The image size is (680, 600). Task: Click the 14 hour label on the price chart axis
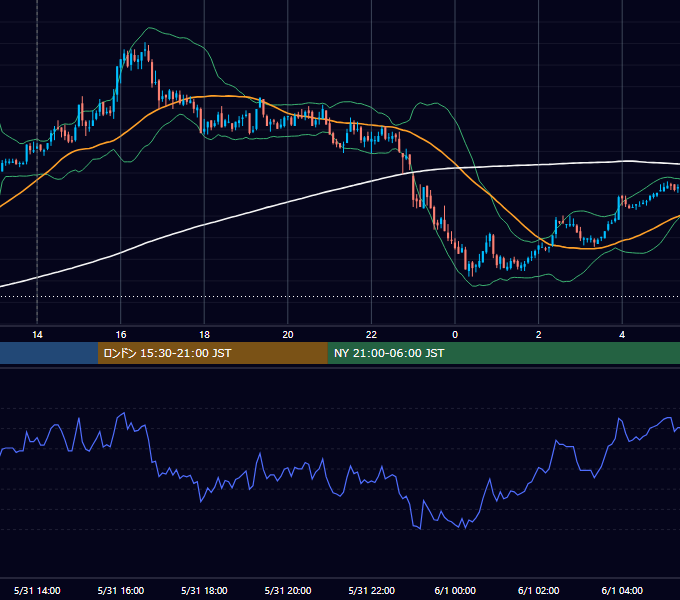pos(37,335)
